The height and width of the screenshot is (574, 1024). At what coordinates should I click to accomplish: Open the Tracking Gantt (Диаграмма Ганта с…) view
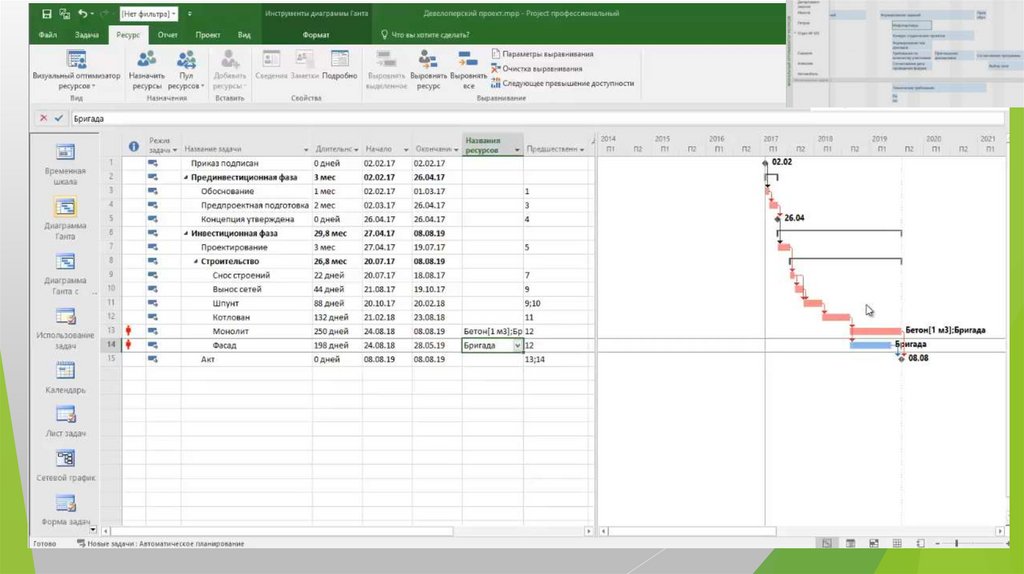pos(65,274)
